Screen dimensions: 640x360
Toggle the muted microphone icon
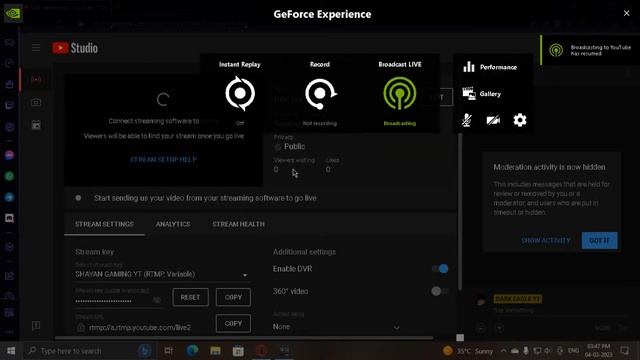pyautogui.click(x=467, y=120)
